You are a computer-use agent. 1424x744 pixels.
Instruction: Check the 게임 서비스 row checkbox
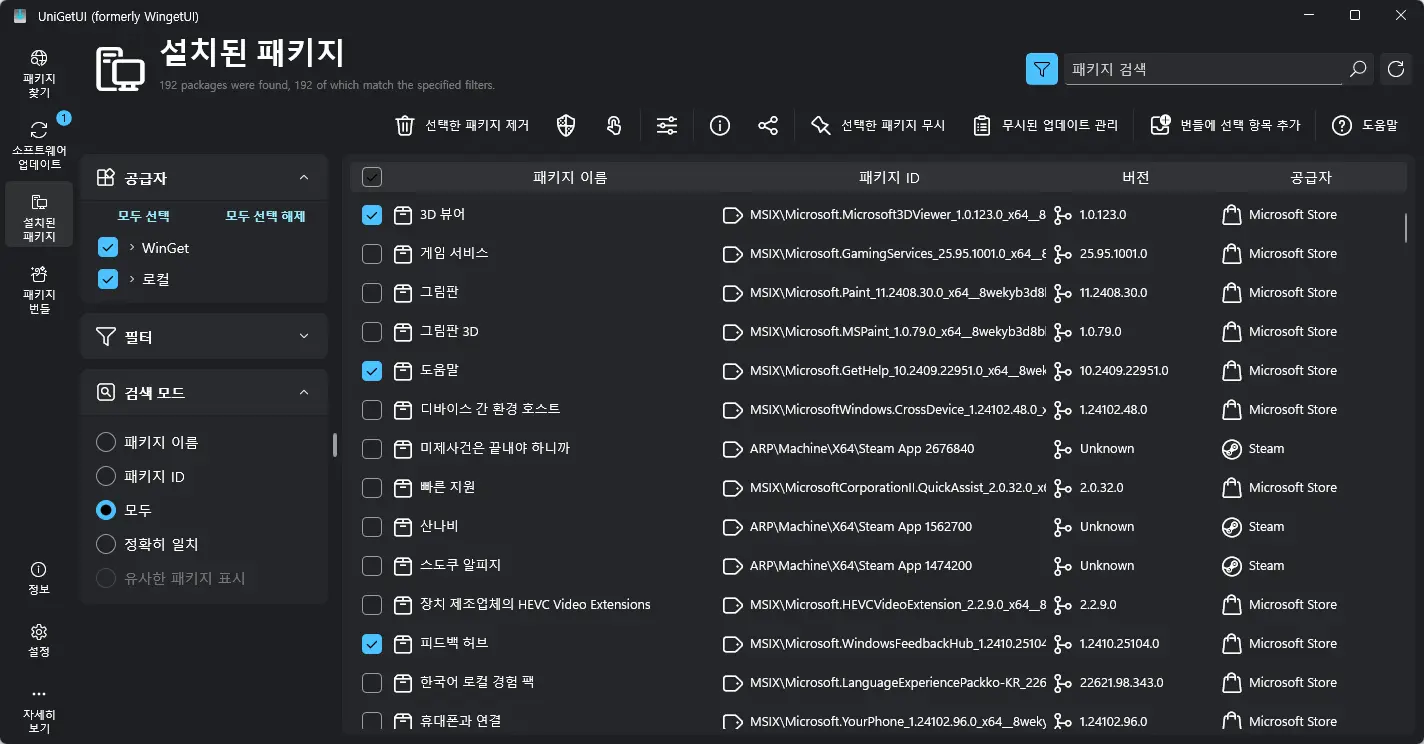[372, 254]
